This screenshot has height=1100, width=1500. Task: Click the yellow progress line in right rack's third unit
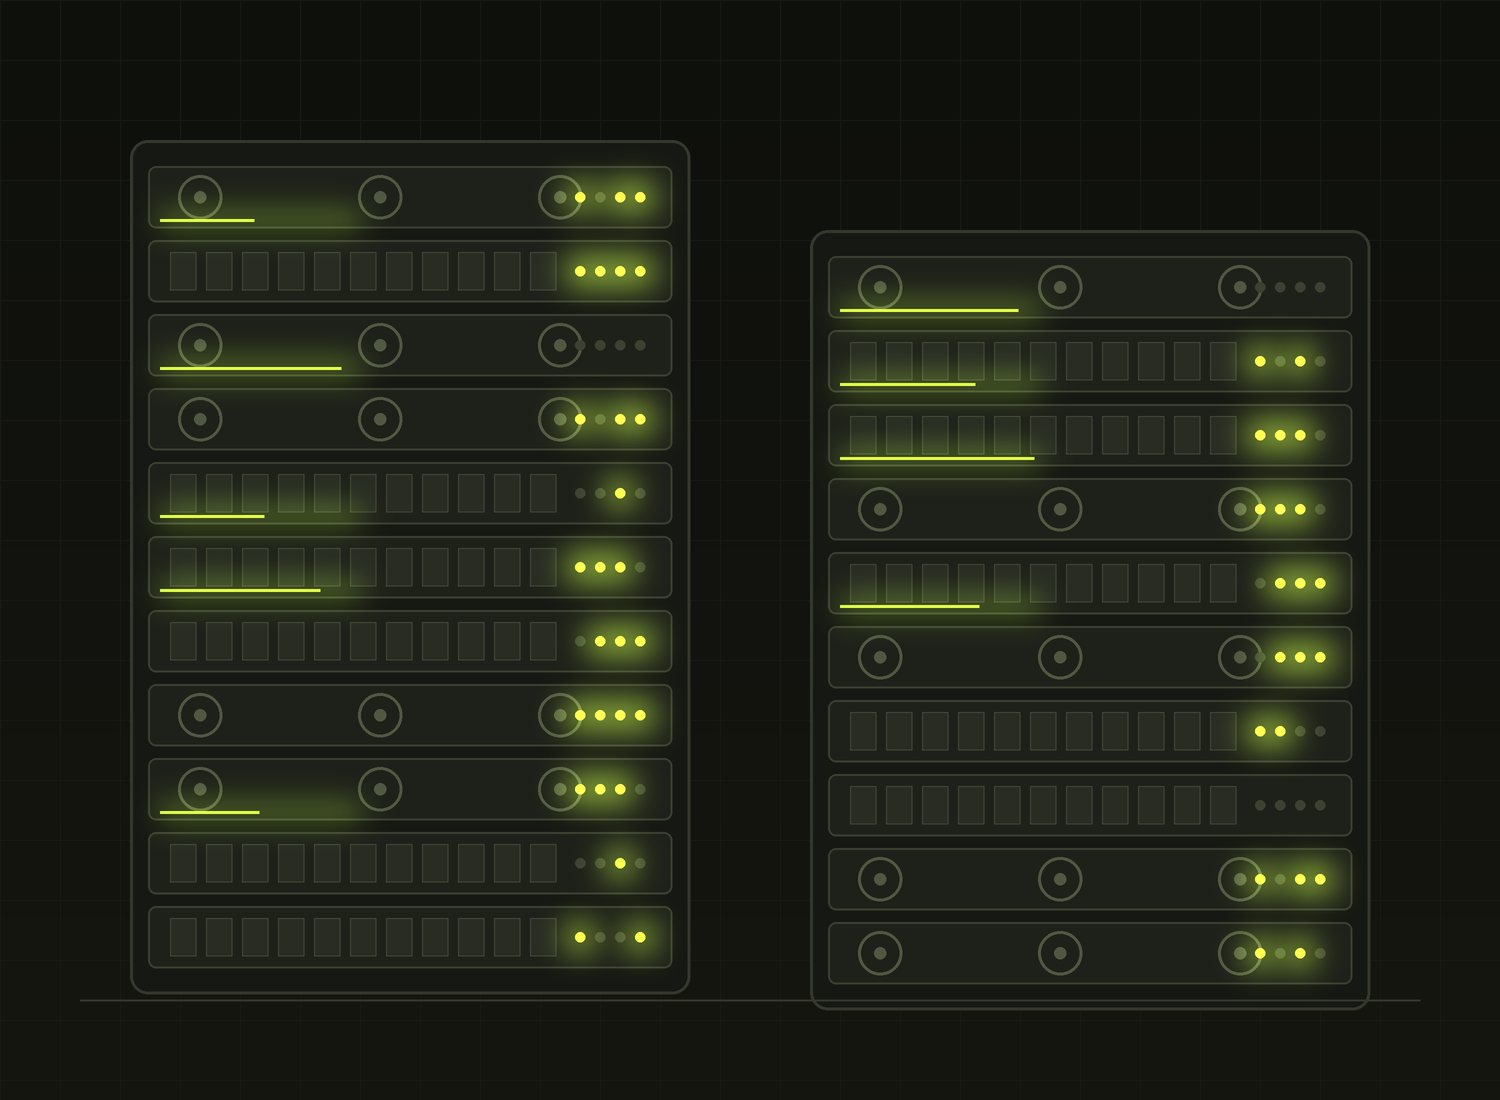(x=937, y=458)
